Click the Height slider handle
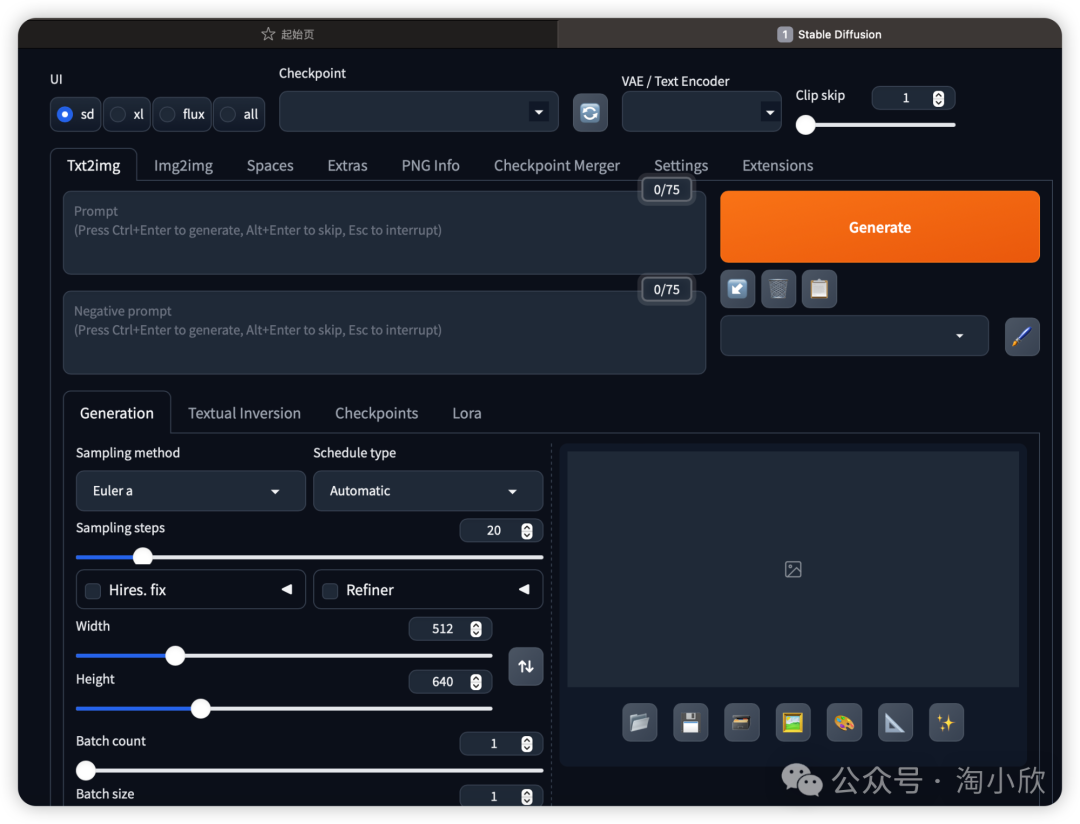The image size is (1080, 824). pos(200,708)
